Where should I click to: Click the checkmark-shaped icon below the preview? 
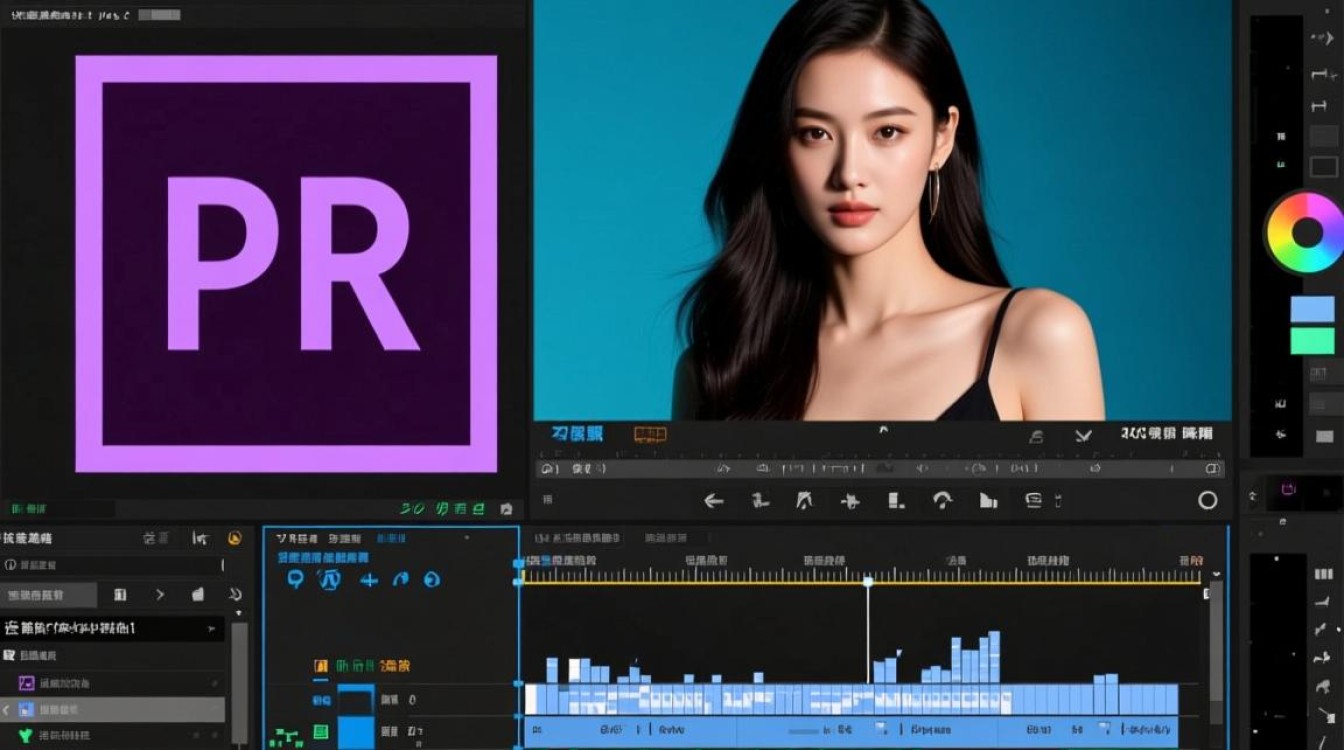1083,435
